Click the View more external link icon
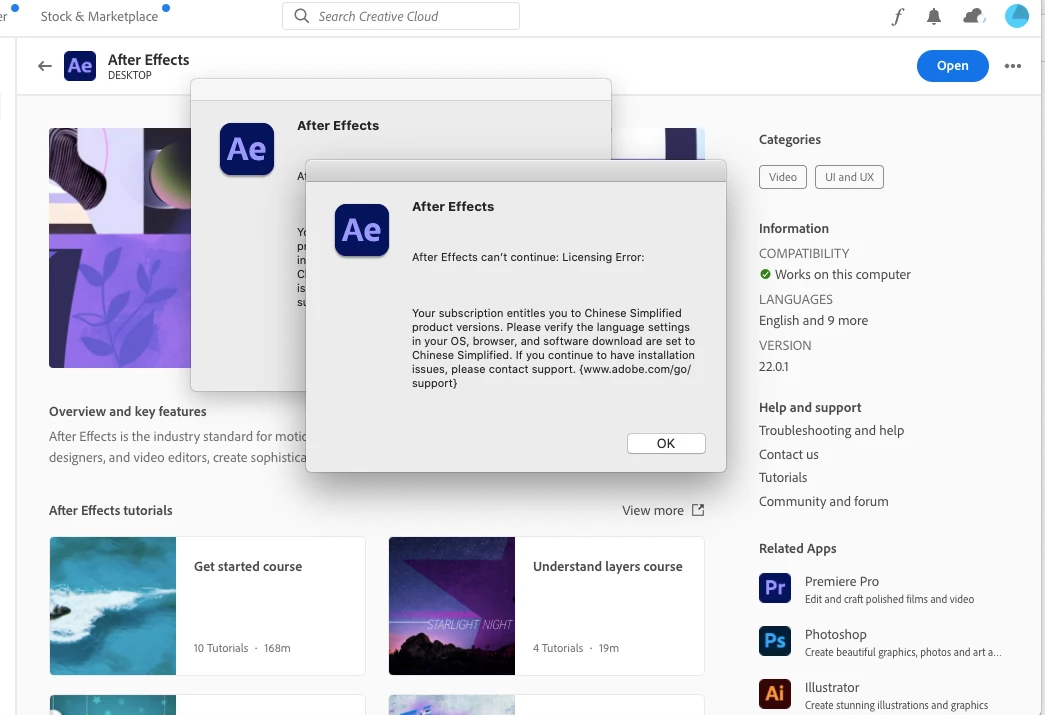This screenshot has height=715, width=1045. 698,510
